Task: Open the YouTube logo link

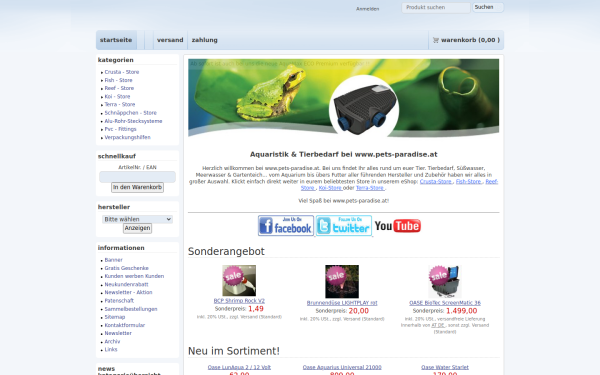Action: tap(398, 226)
